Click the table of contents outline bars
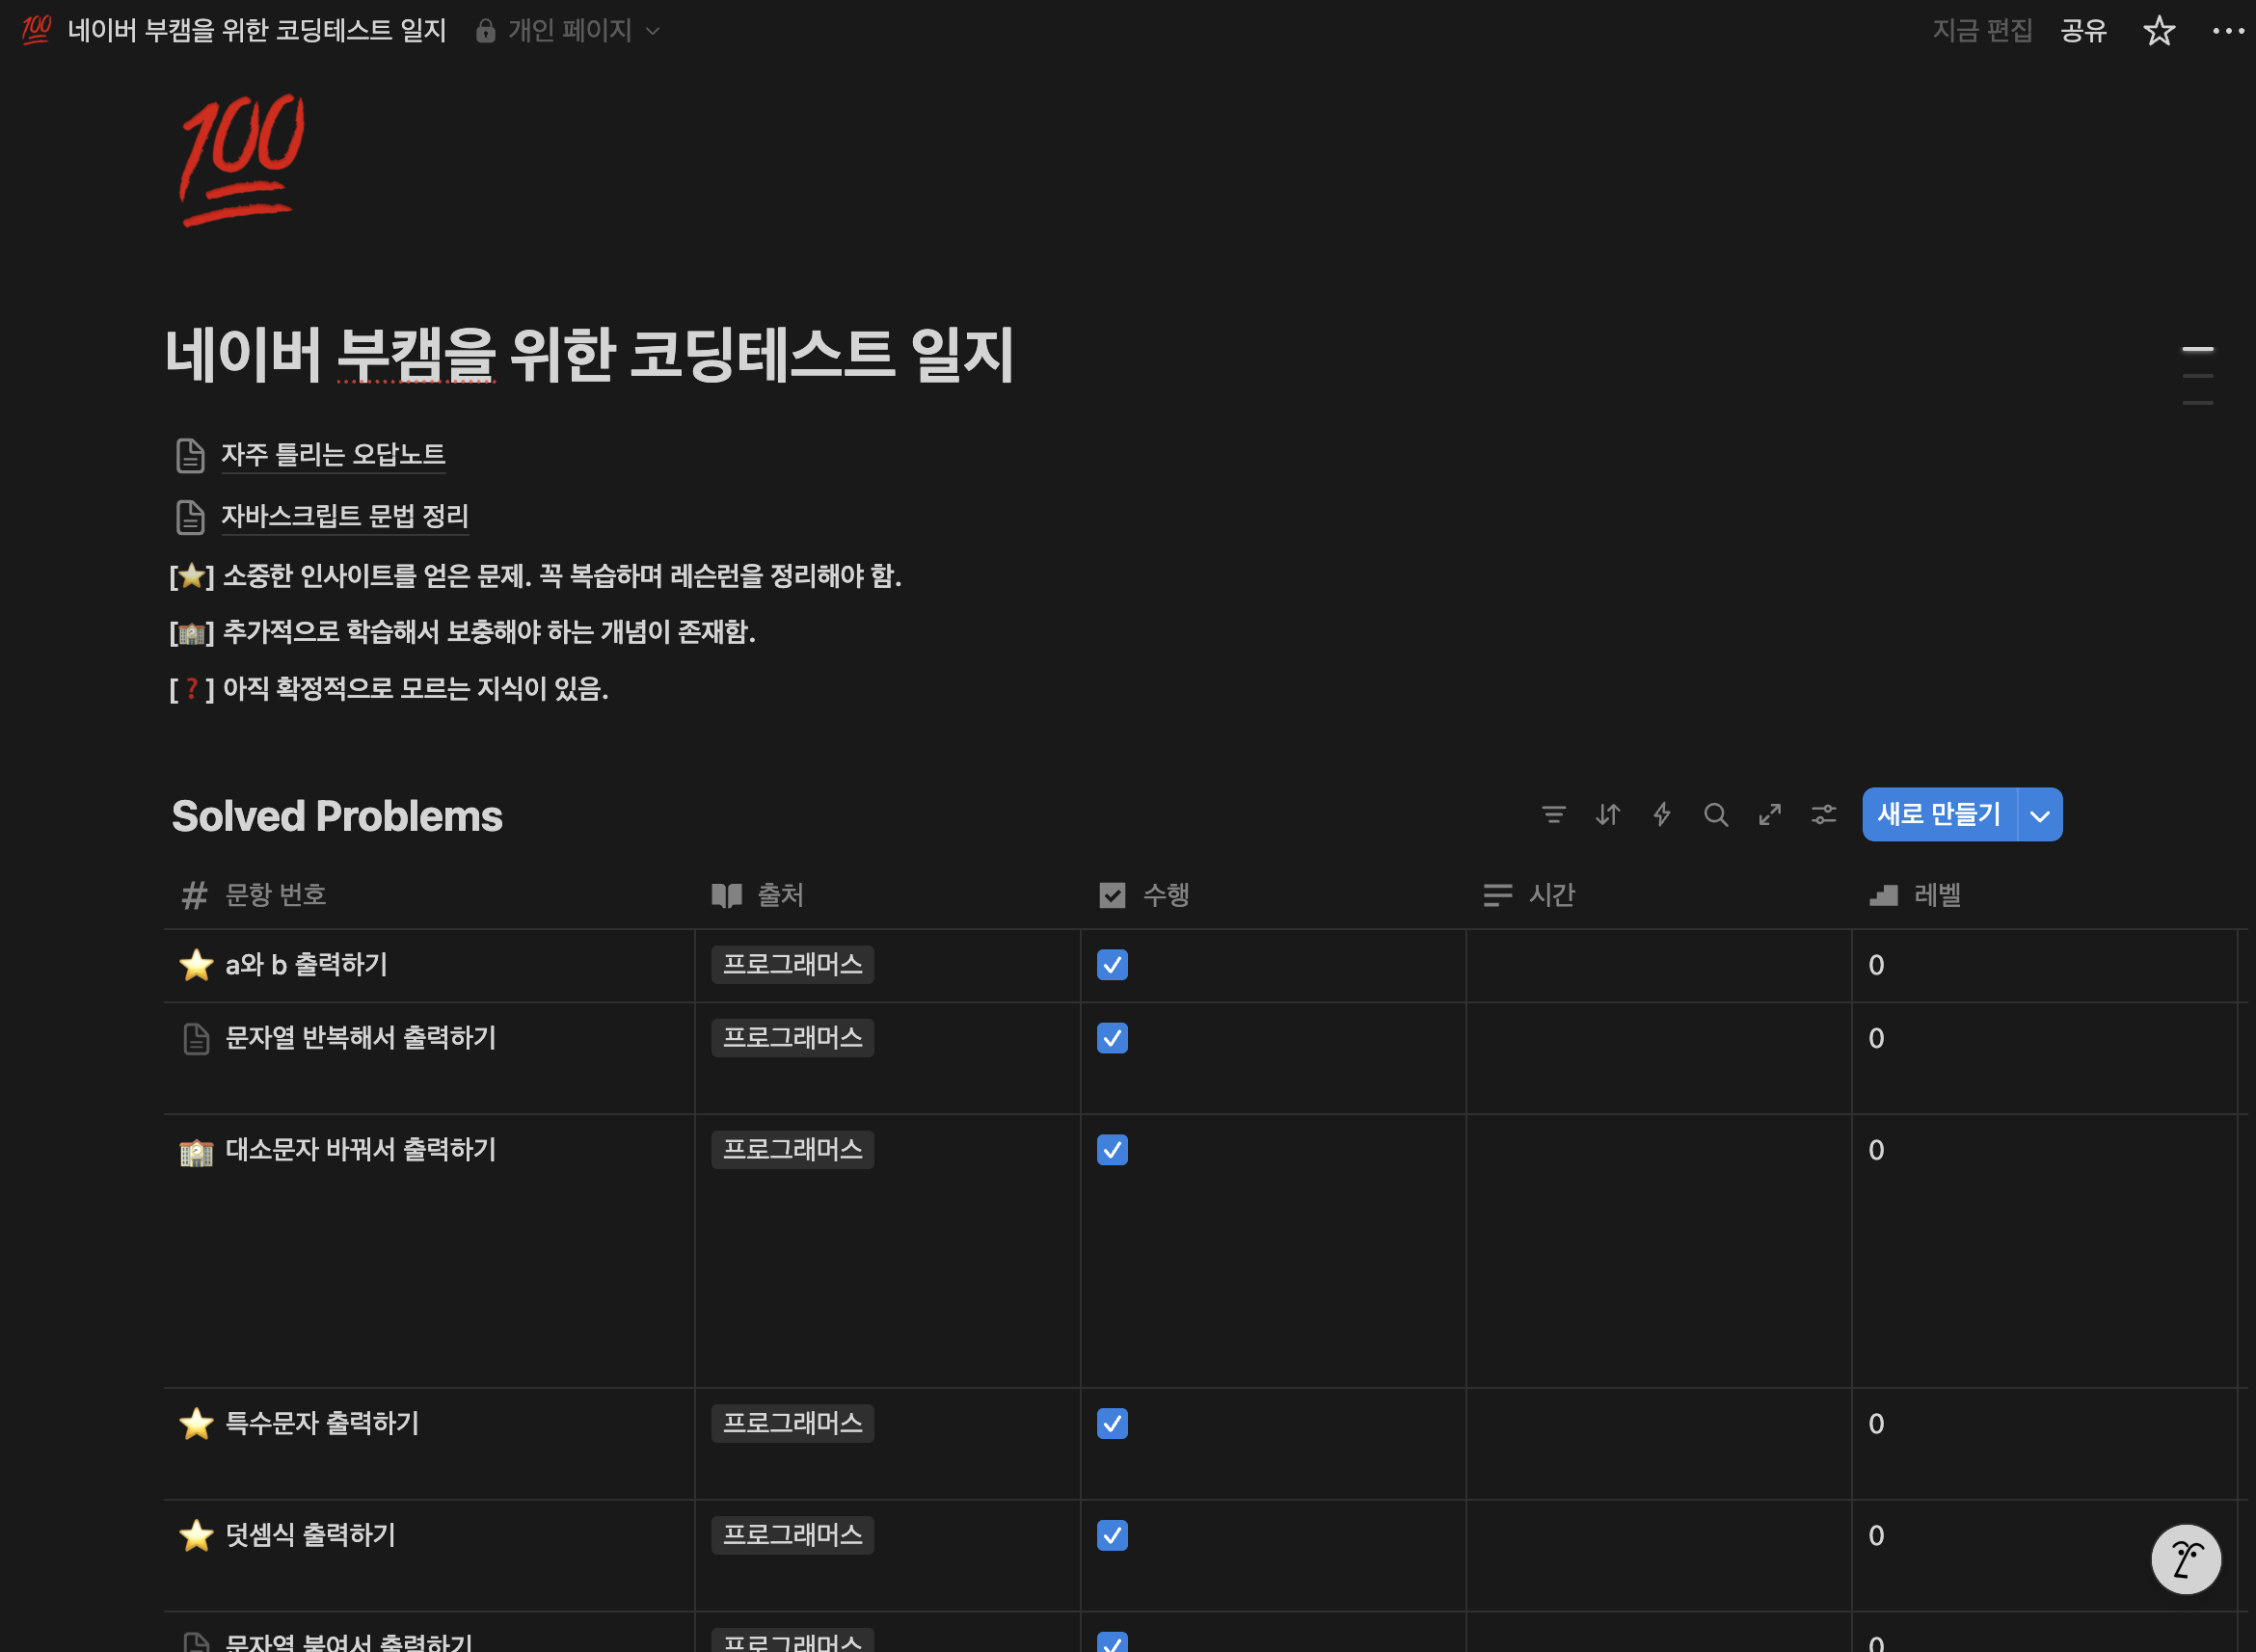This screenshot has width=2256, height=1652. point(2197,376)
